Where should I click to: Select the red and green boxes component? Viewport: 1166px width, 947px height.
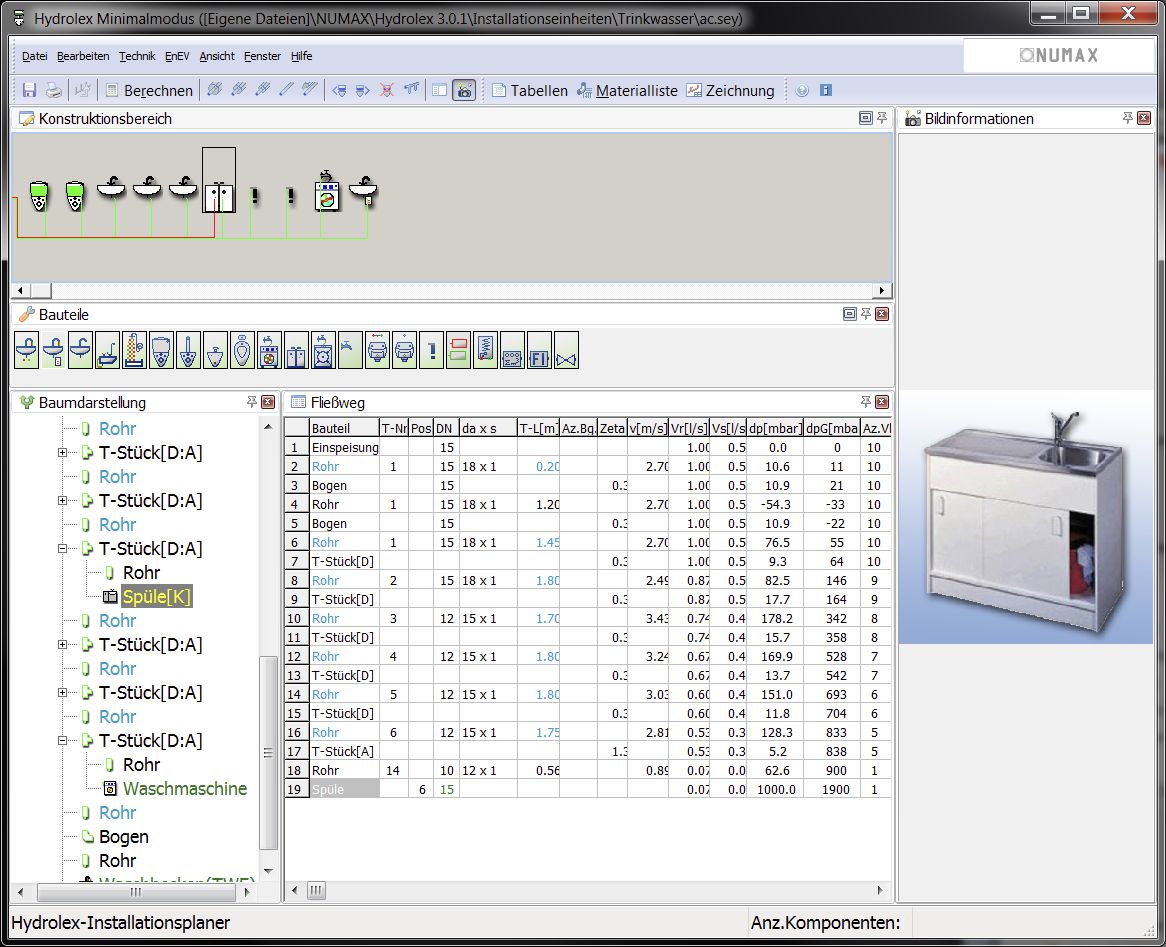point(458,350)
